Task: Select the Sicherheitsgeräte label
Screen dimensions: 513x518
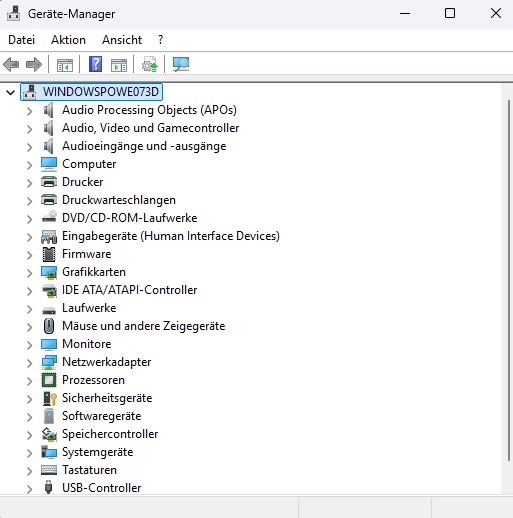Action: 107,398
